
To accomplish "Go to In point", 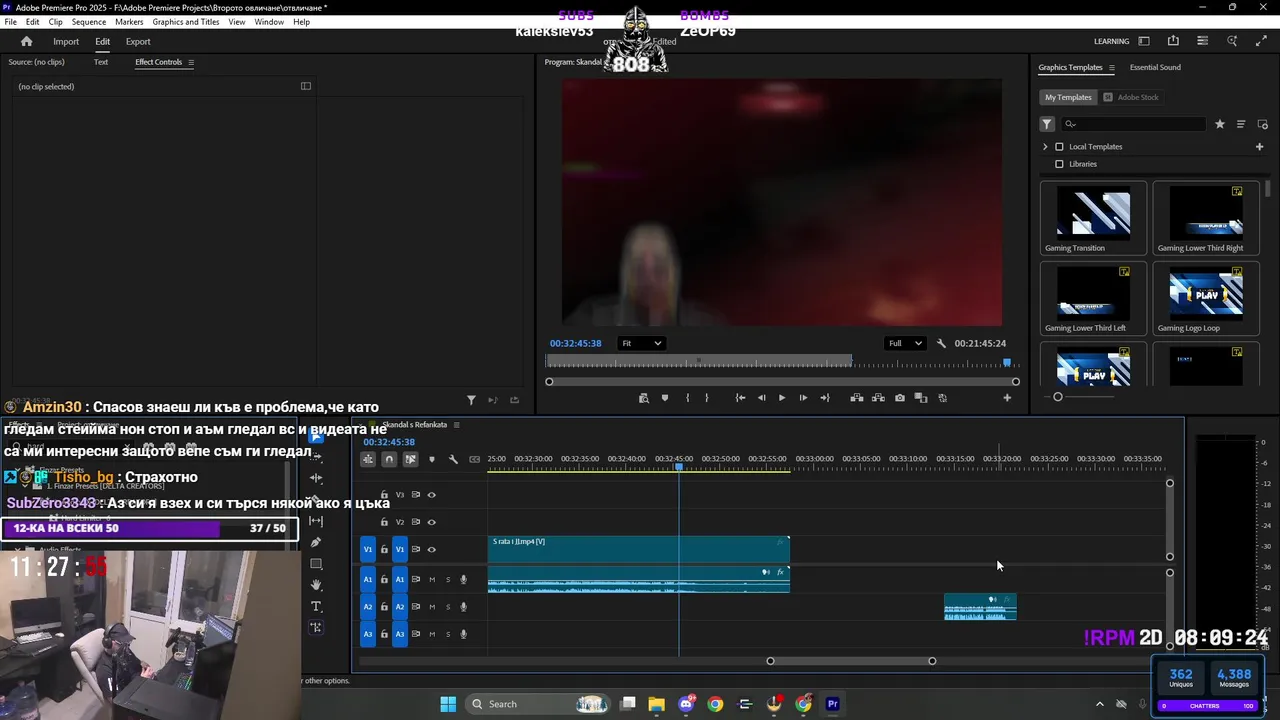I will (x=740, y=398).
